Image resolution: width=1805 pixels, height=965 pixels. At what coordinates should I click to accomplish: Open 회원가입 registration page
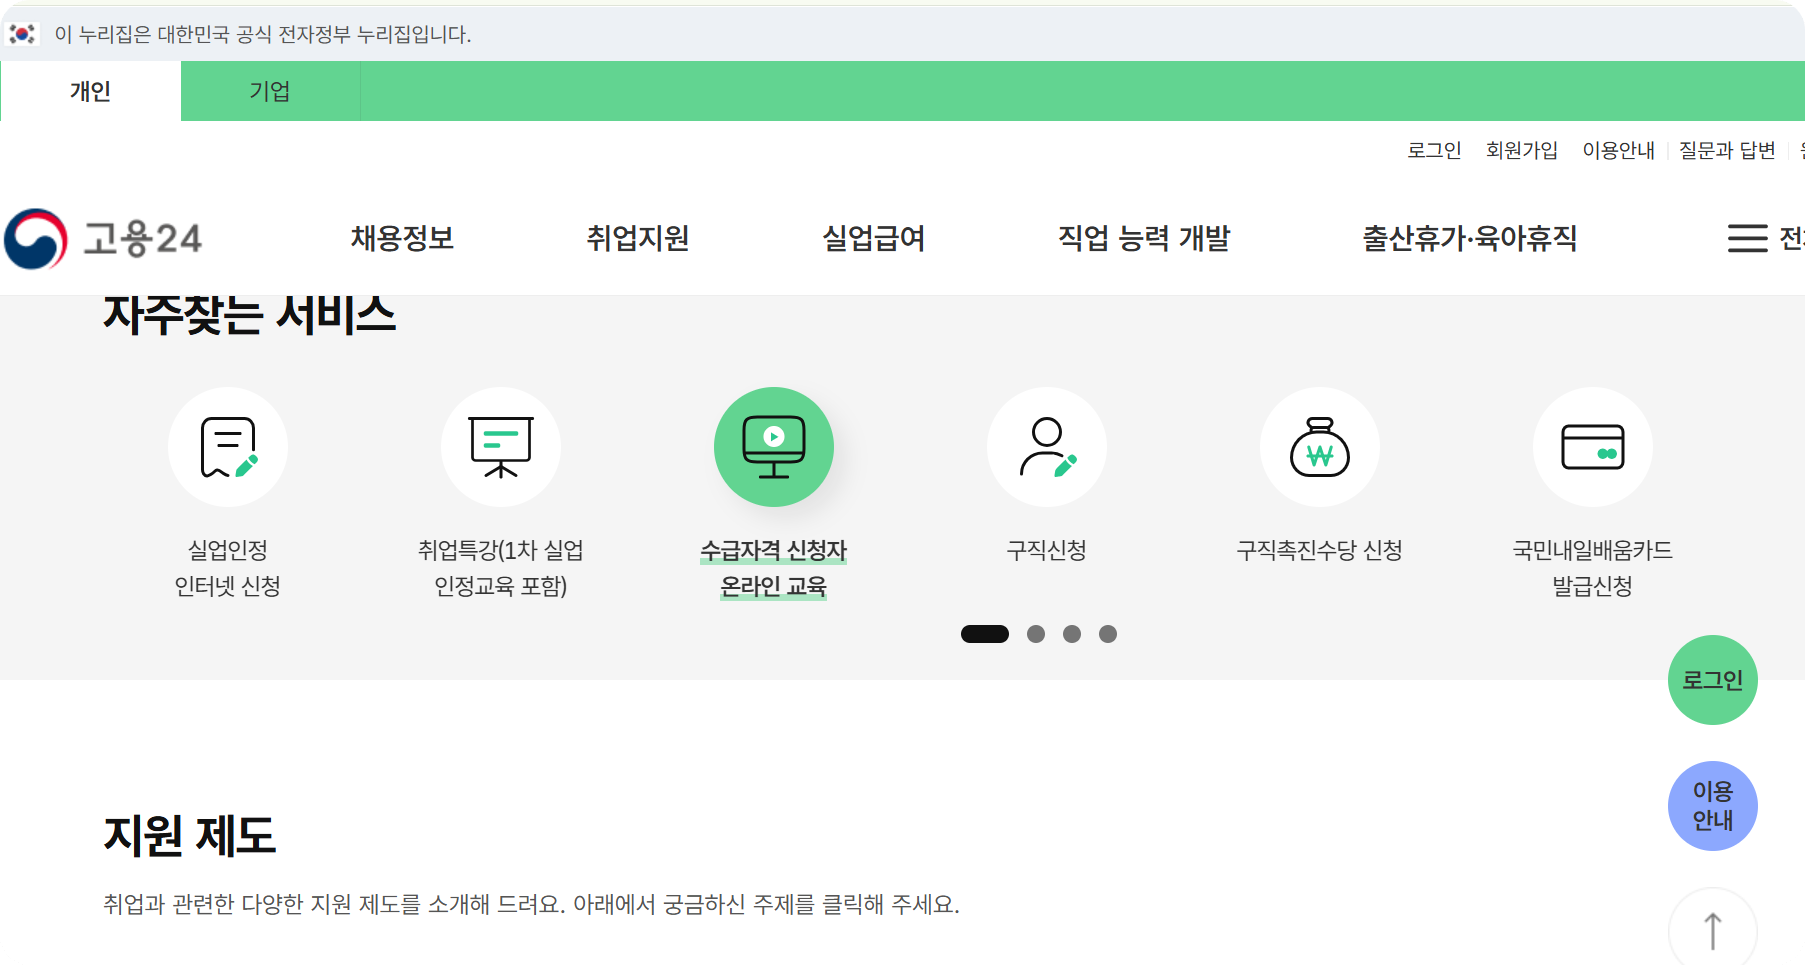tap(1522, 150)
